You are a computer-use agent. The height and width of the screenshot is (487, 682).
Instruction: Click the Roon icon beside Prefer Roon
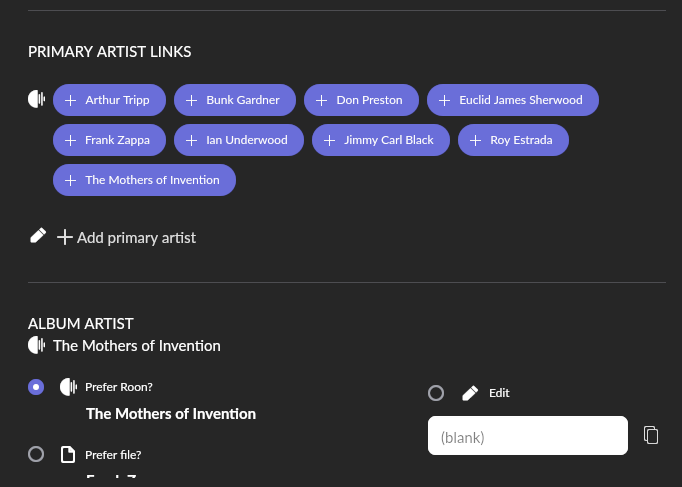pyautogui.click(x=68, y=387)
